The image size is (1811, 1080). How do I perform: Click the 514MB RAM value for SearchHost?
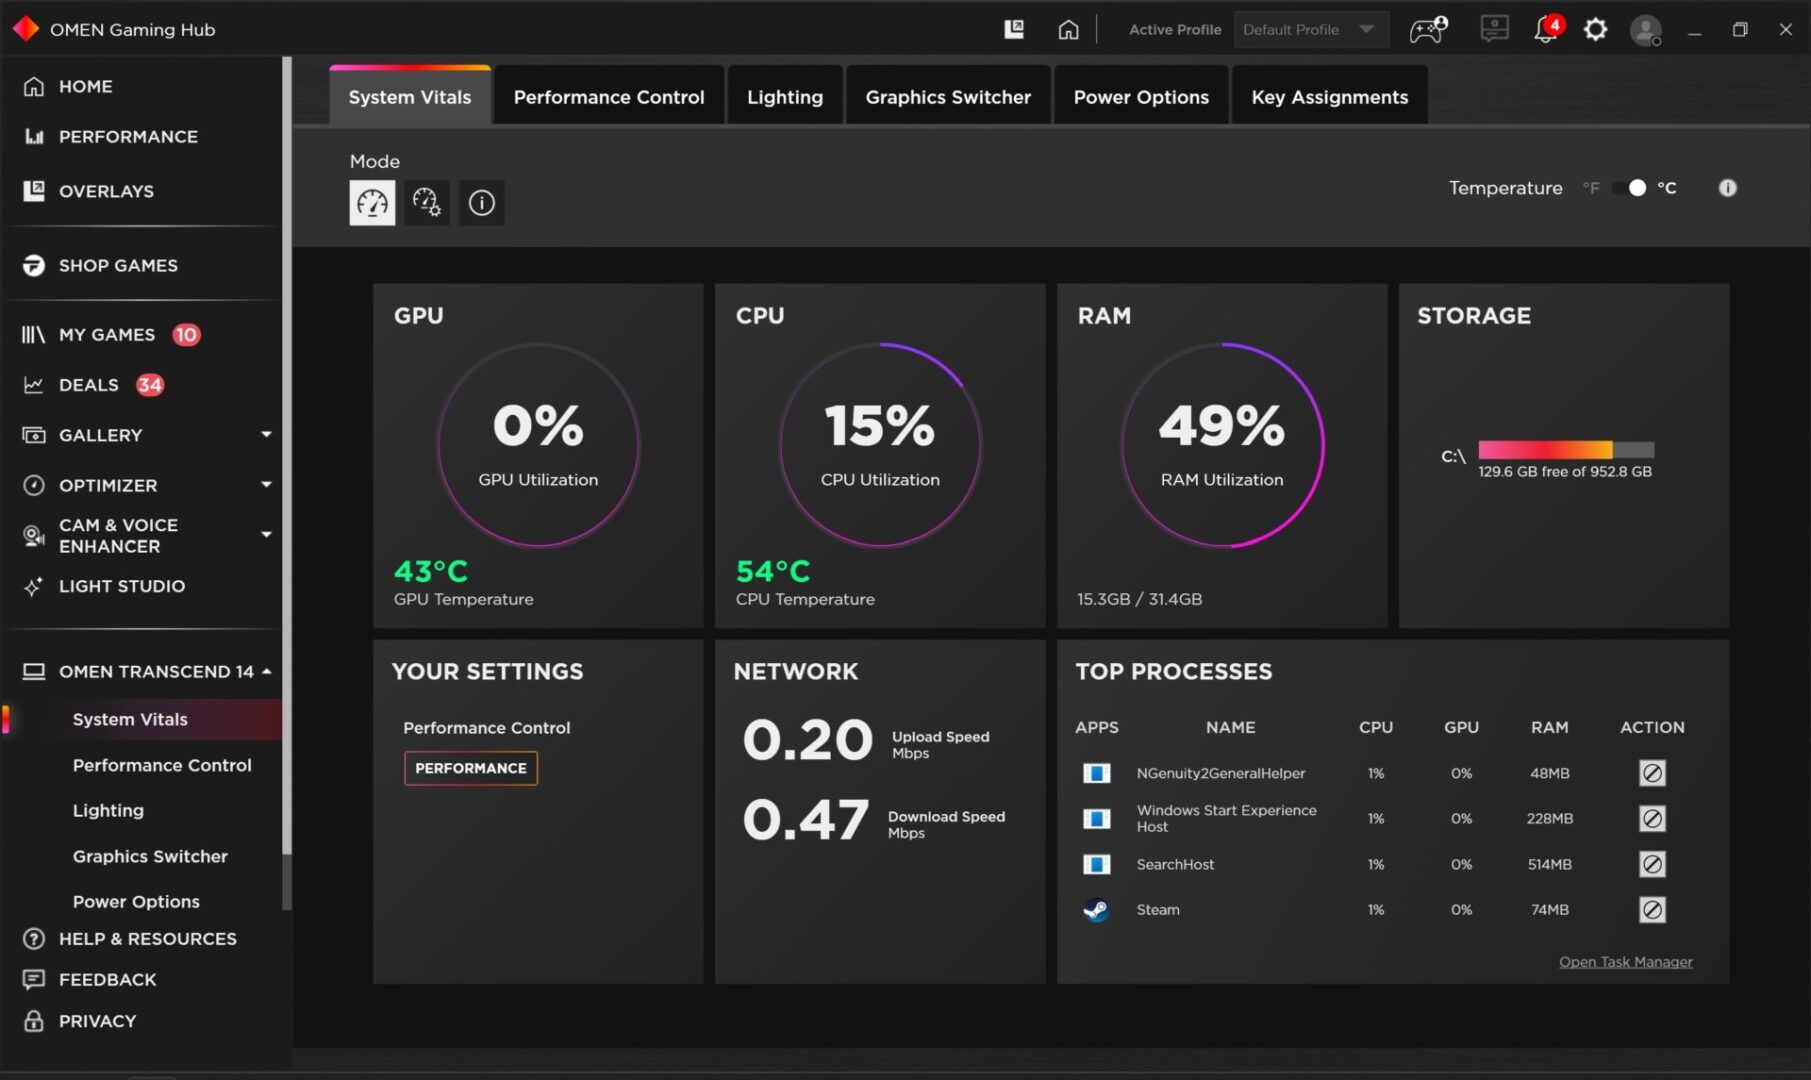pyautogui.click(x=1549, y=864)
